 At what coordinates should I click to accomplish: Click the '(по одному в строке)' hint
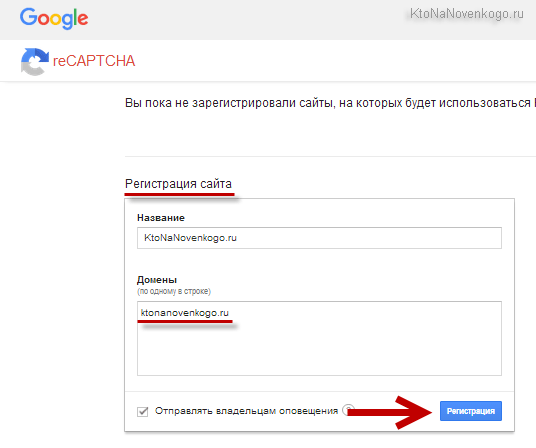point(174,291)
